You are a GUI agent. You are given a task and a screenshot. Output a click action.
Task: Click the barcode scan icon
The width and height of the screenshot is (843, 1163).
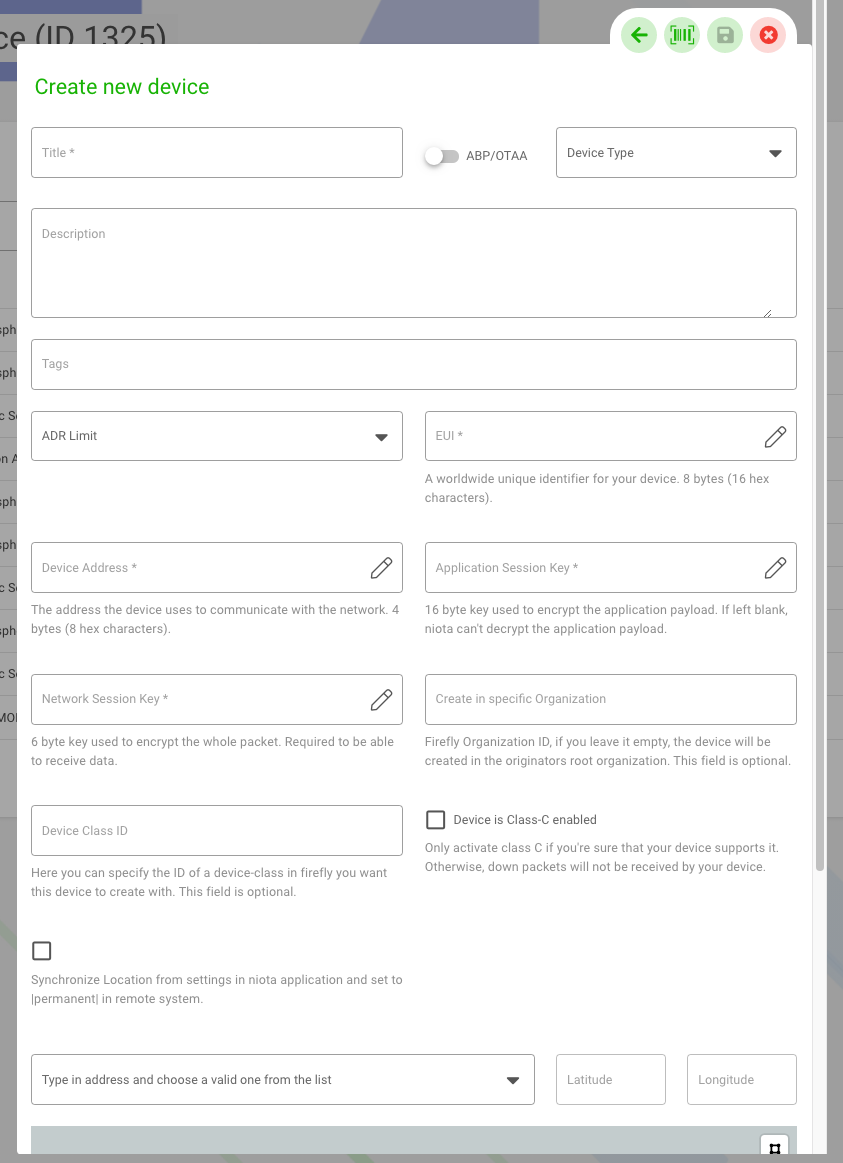[682, 36]
